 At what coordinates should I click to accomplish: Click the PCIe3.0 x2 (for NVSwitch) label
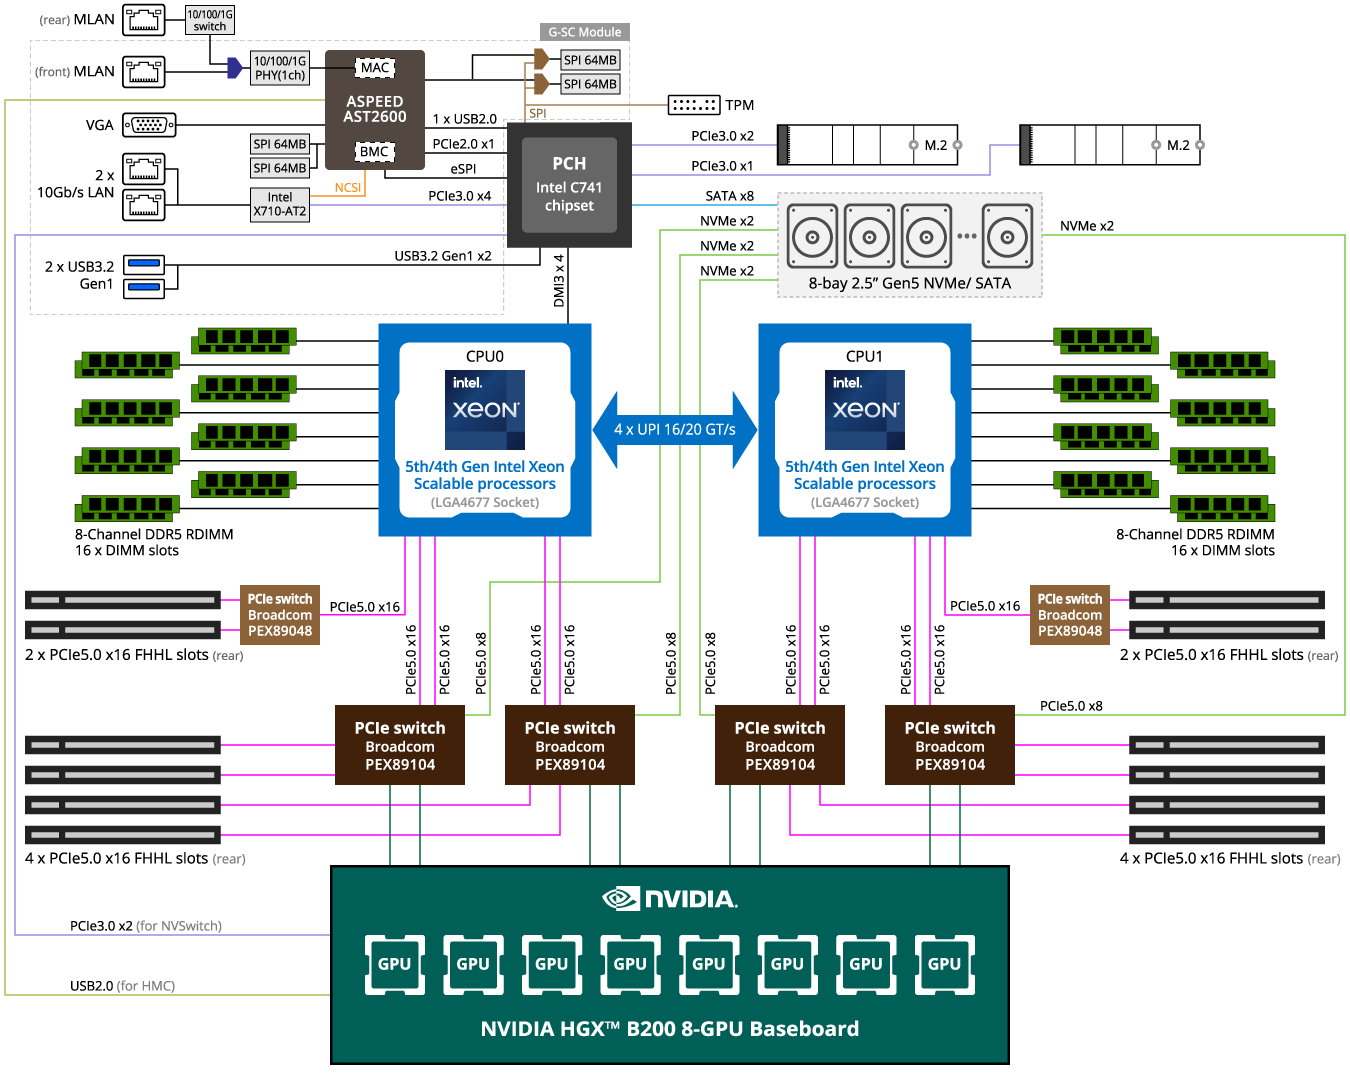(x=146, y=926)
